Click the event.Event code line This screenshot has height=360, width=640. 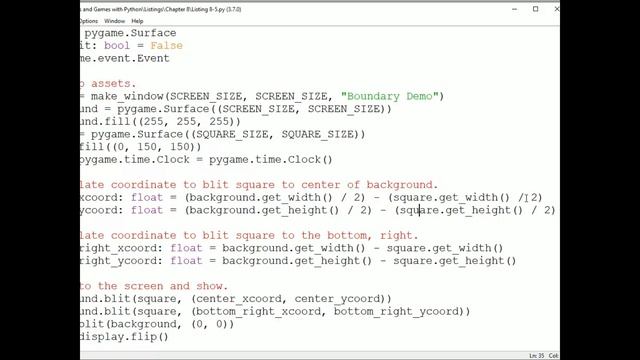tap(125, 58)
